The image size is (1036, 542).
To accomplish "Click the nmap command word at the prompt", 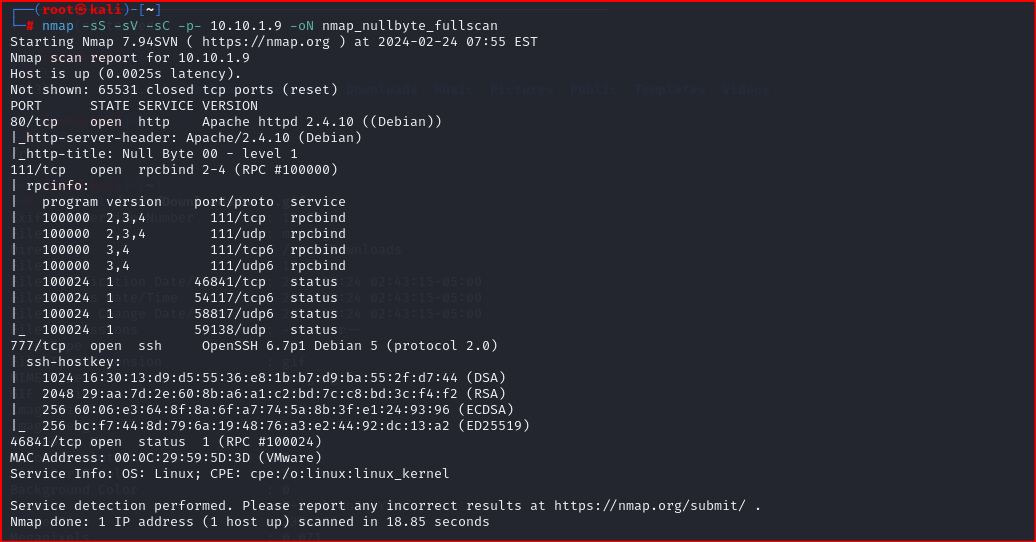I will (x=58, y=26).
